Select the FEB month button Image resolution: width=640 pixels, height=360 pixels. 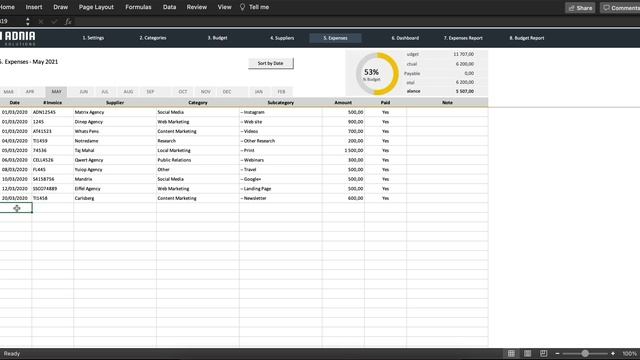click(x=281, y=92)
